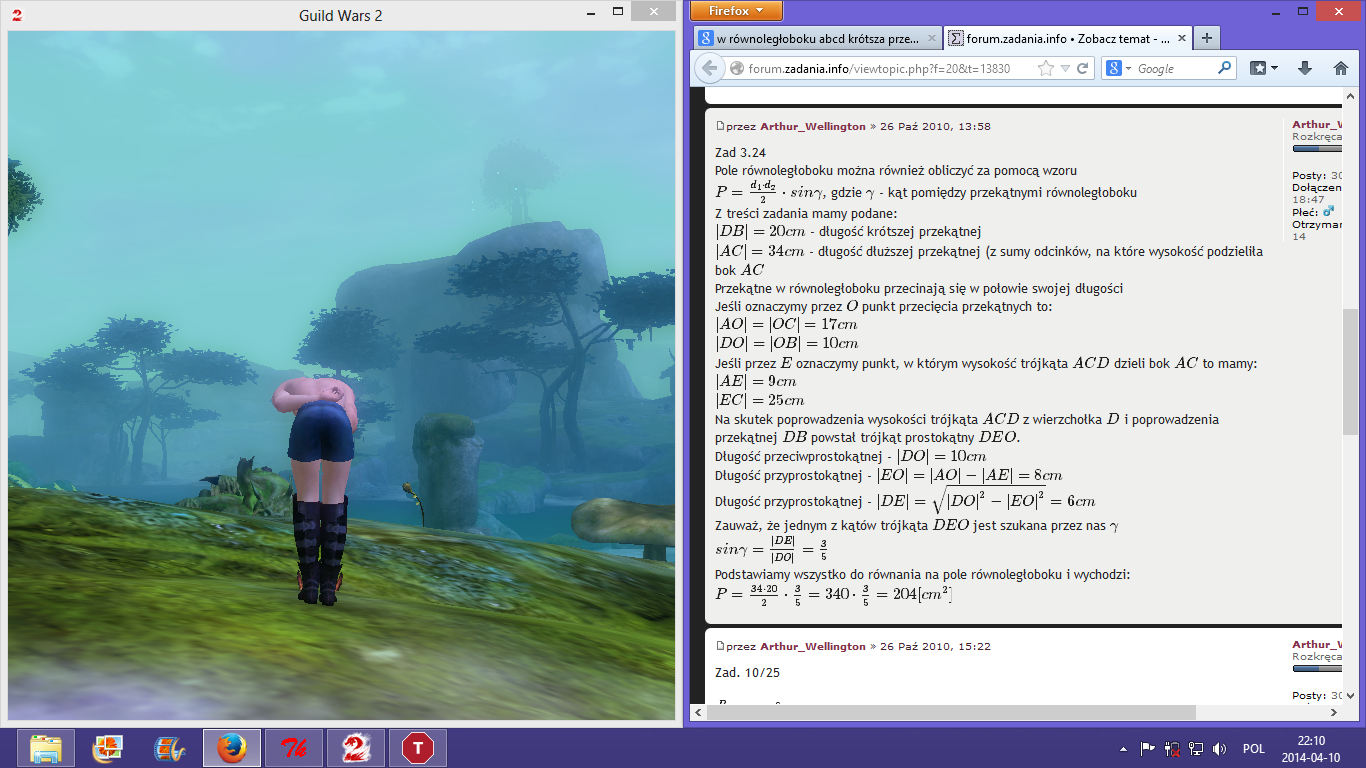The image size is (1366, 768).
Task: Open the URL history dropdown arrow
Action: (x=1066, y=69)
